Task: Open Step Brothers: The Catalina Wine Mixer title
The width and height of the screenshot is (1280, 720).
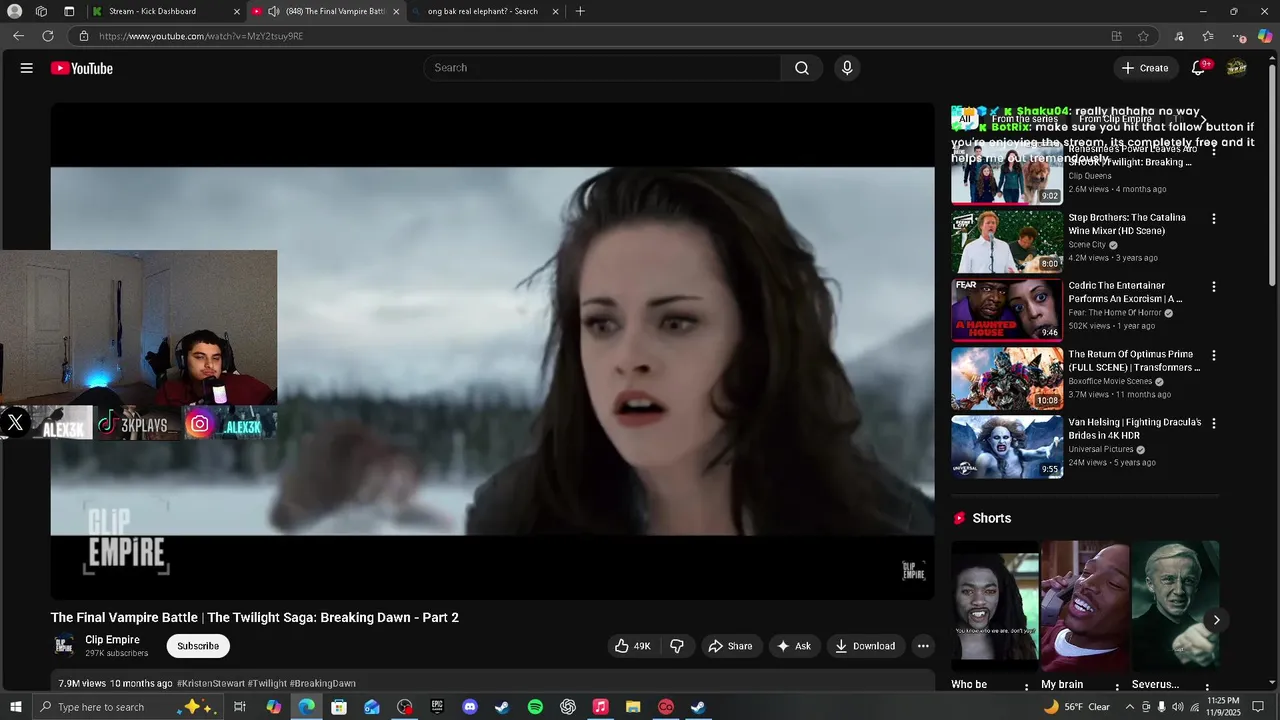Action: [1127, 224]
